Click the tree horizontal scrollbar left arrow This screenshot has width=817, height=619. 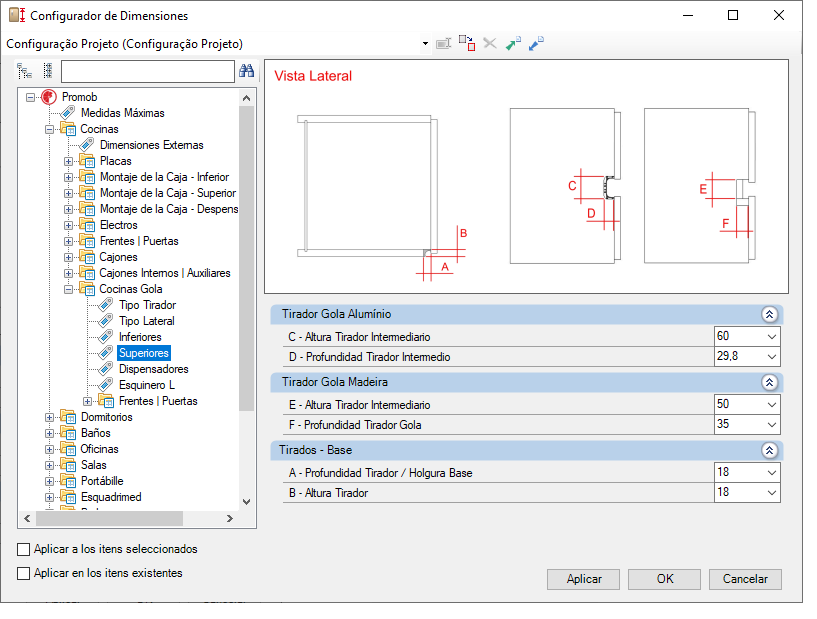tap(27, 518)
